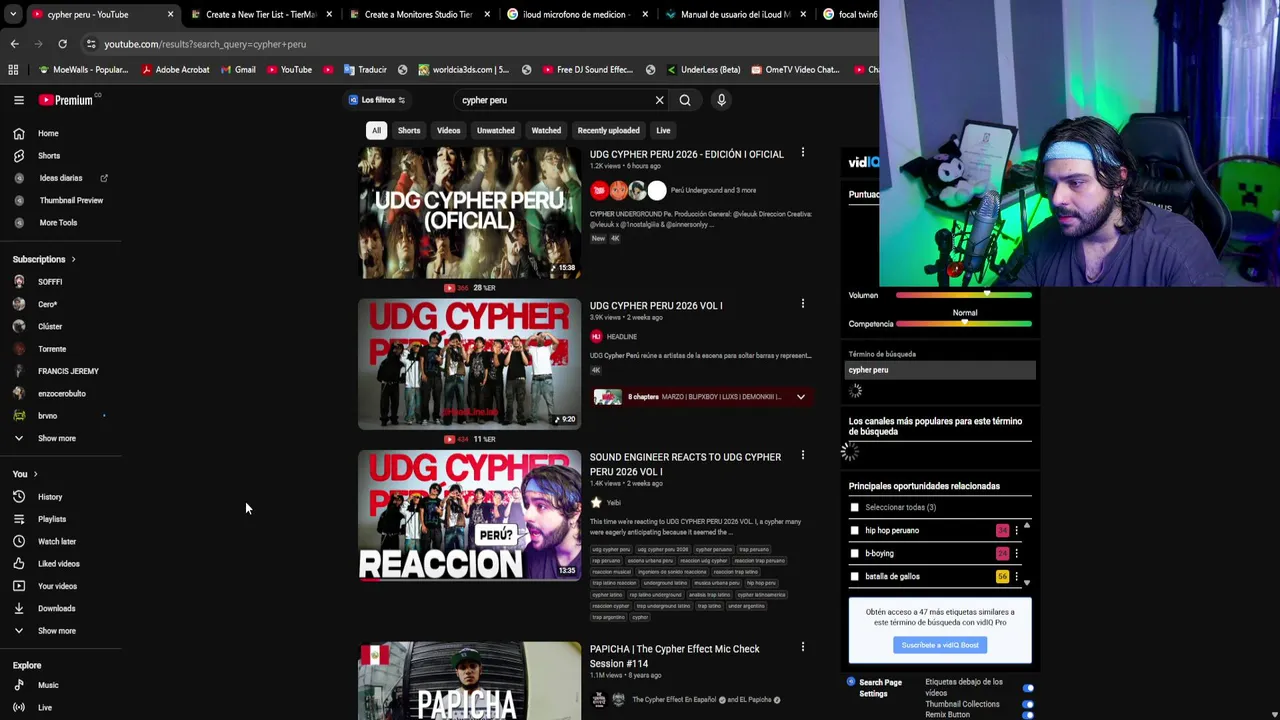
Task: Open options dots for b-boying tag
Action: pyautogui.click(x=1016, y=553)
